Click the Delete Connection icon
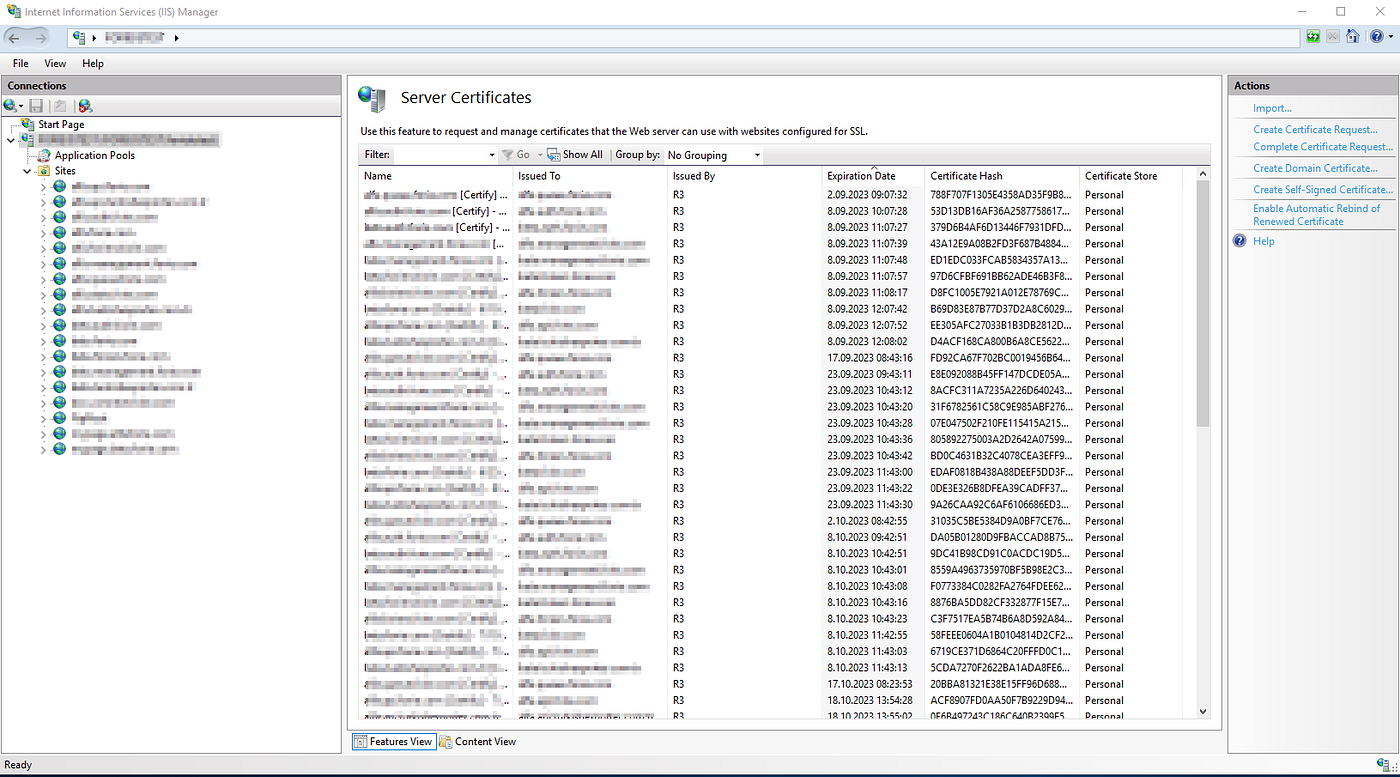This screenshot has height=777, width=1400. (84, 106)
